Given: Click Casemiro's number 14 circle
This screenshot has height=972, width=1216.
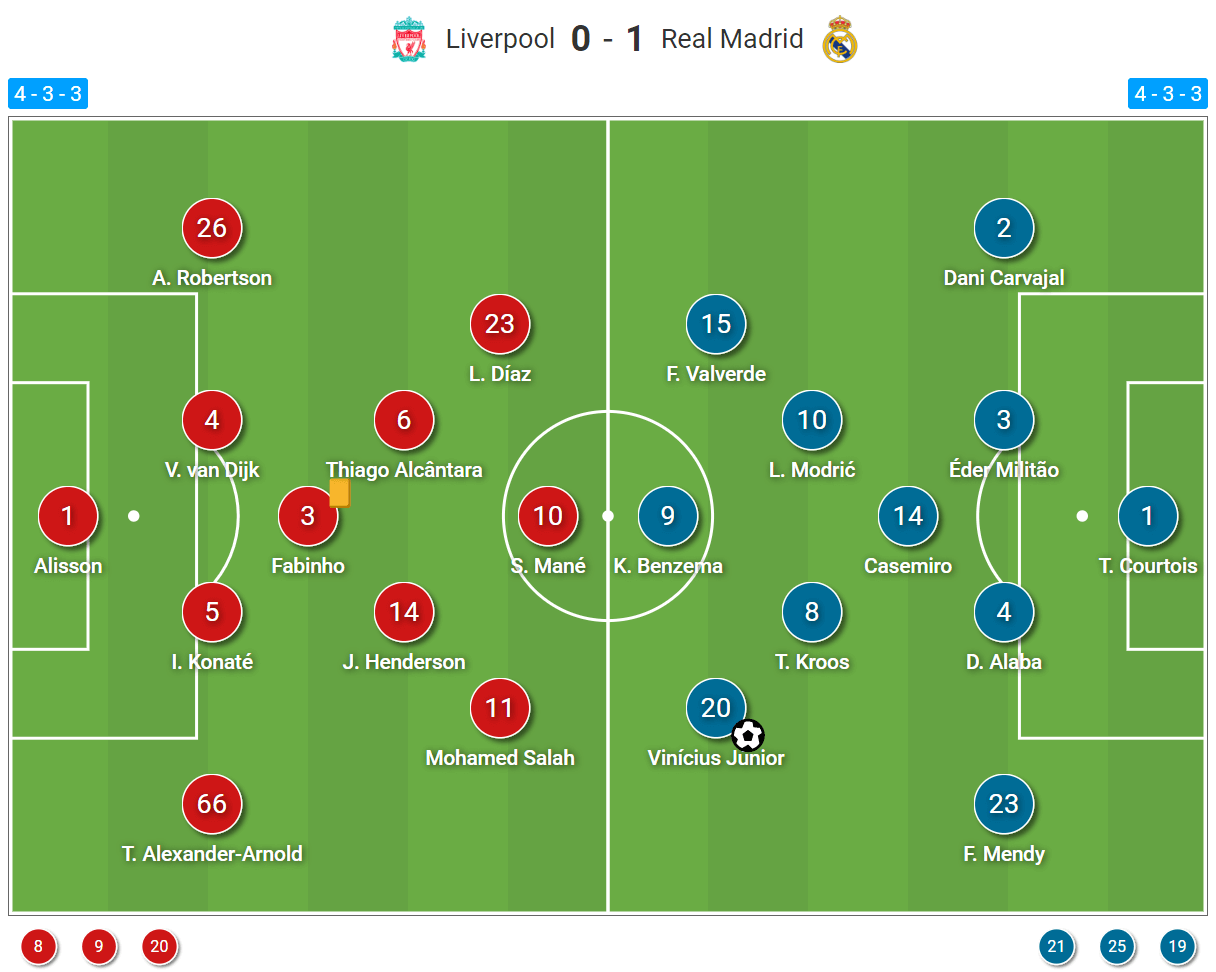Looking at the screenshot, I should click(x=908, y=516).
